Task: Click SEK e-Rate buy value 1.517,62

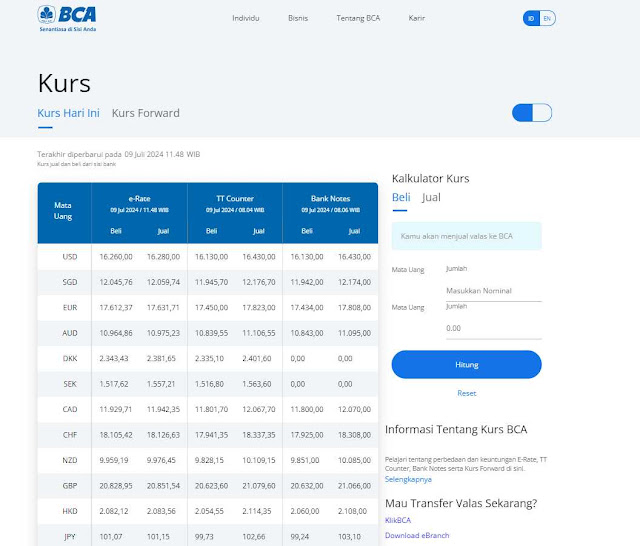Action: (114, 384)
